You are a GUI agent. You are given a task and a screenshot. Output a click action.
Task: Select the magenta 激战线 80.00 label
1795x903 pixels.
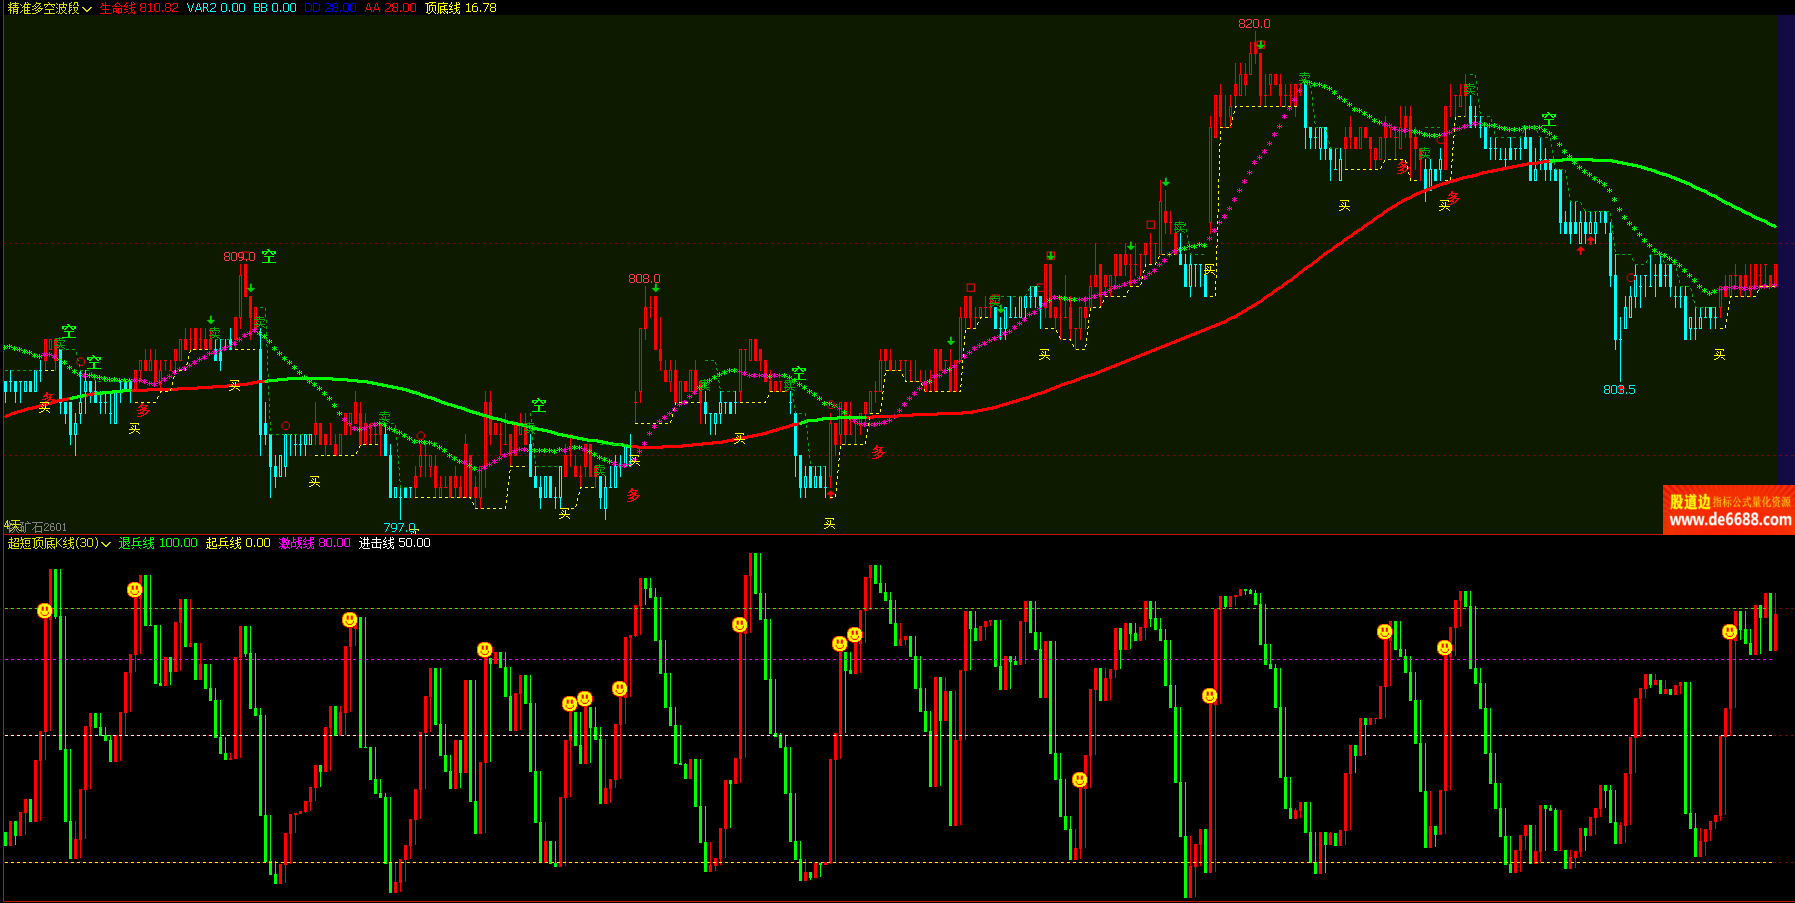point(314,543)
